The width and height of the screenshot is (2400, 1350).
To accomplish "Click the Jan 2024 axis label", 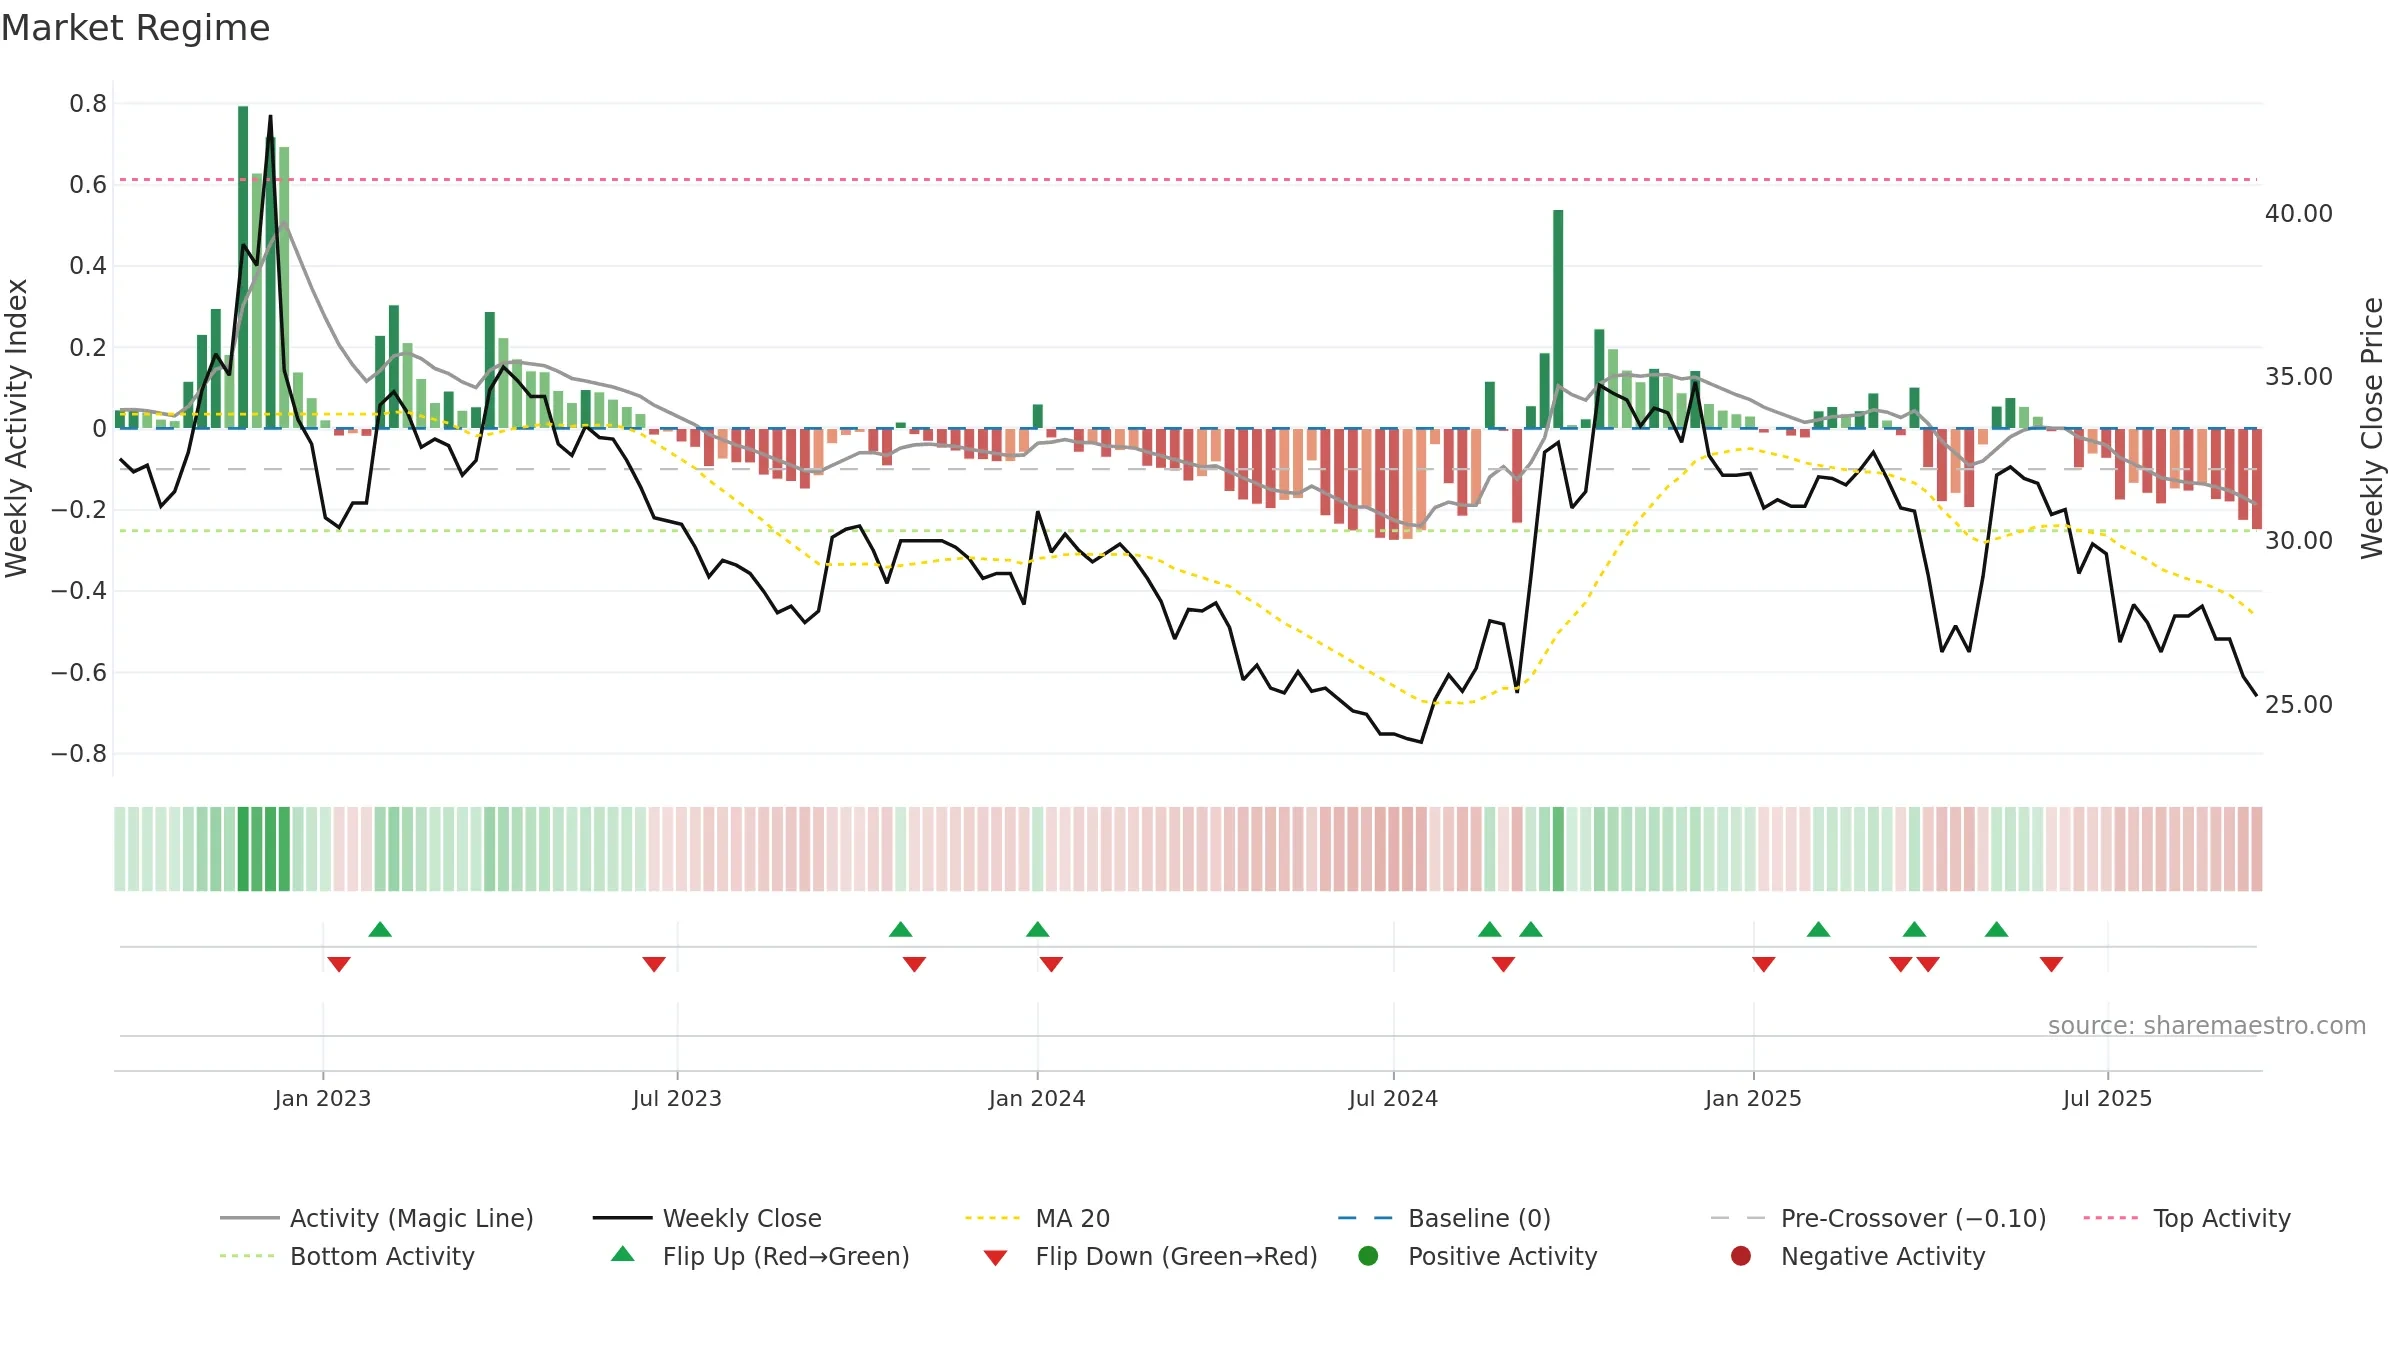I will click(x=1037, y=1098).
